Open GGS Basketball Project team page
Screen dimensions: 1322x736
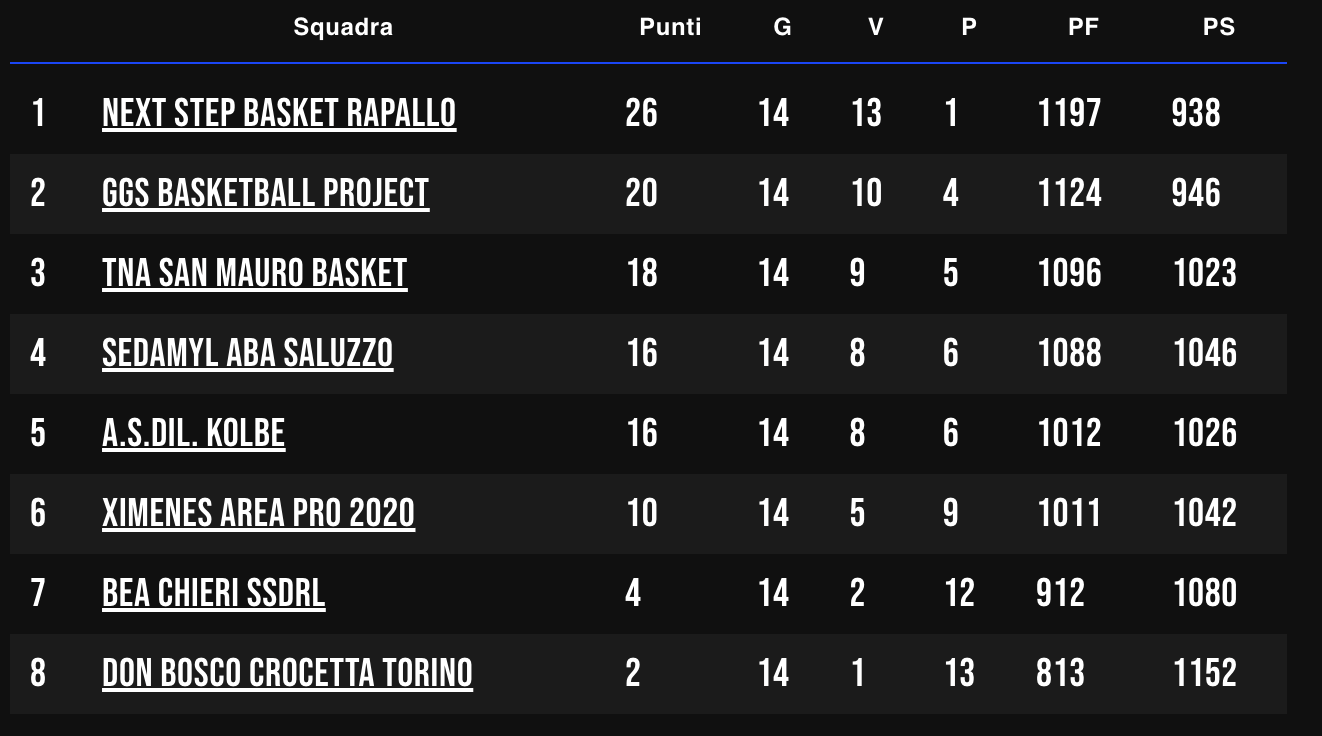click(x=265, y=193)
